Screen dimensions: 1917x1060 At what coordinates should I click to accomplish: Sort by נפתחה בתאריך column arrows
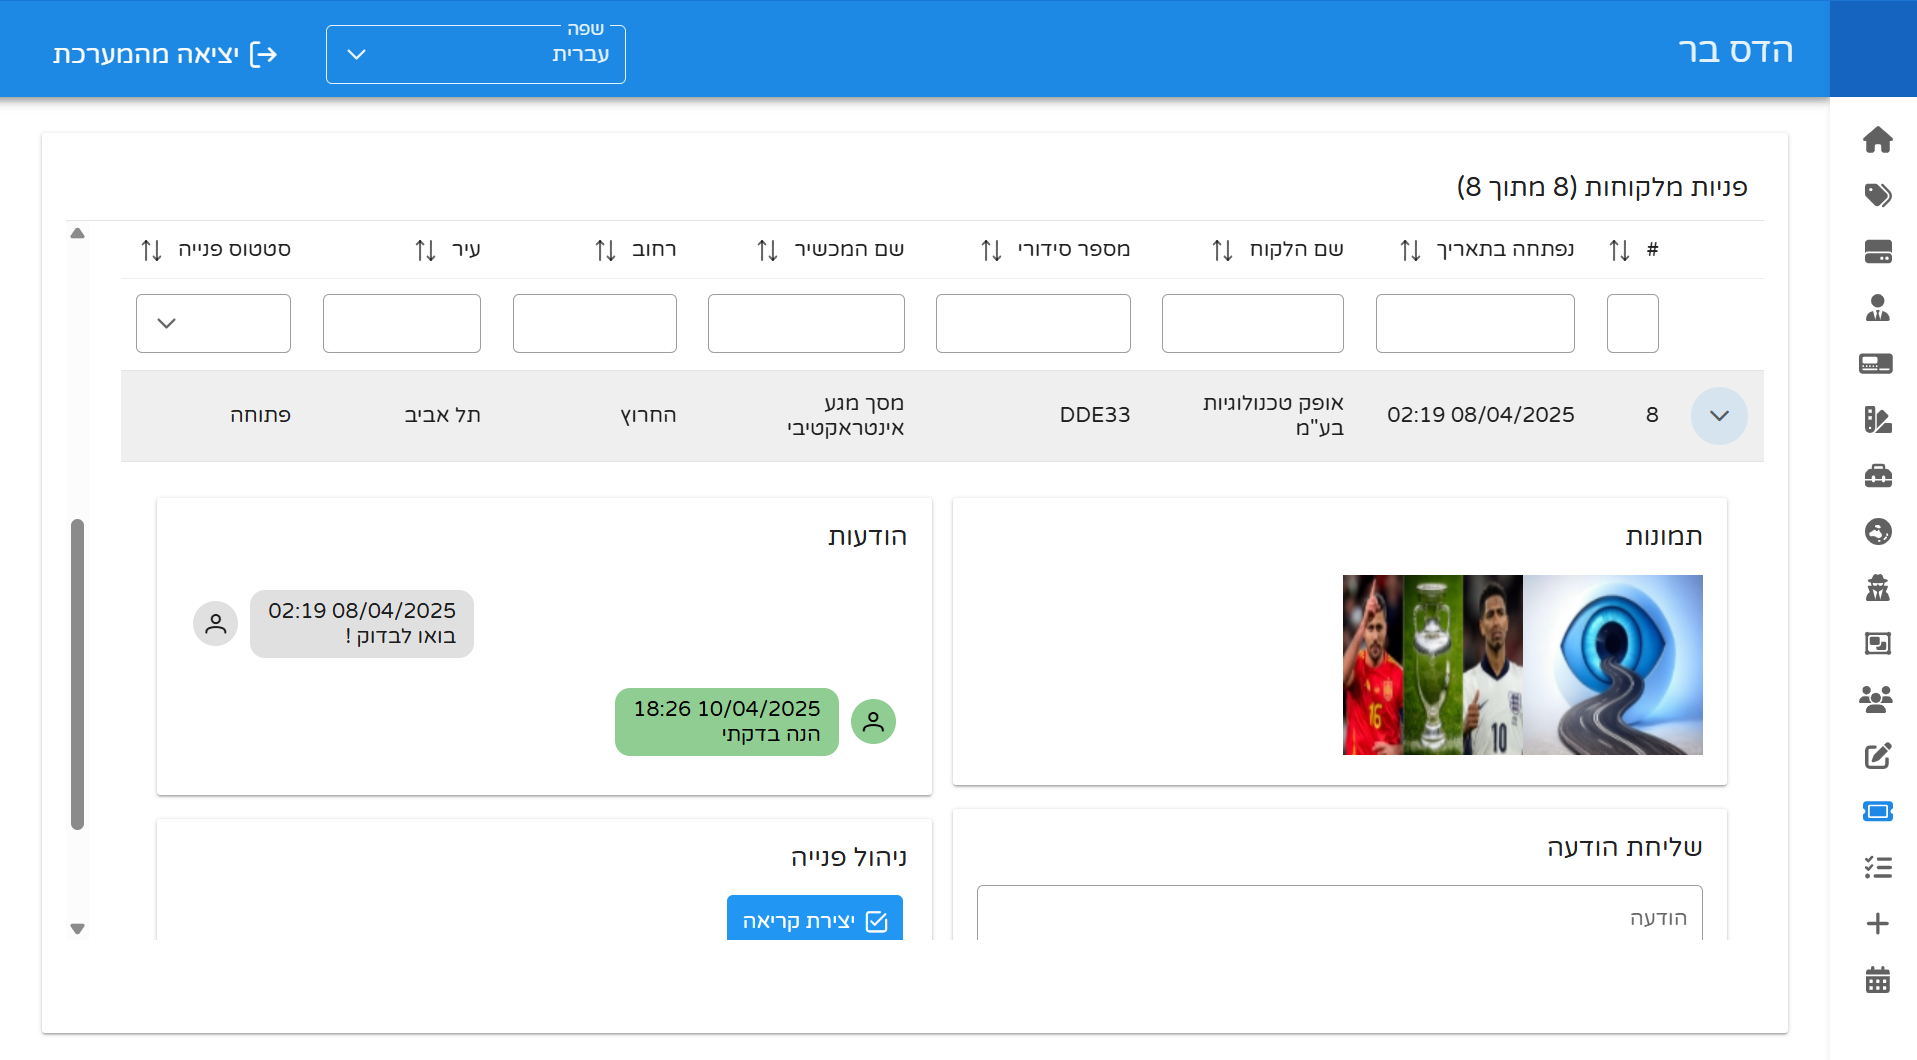[x=1410, y=250]
